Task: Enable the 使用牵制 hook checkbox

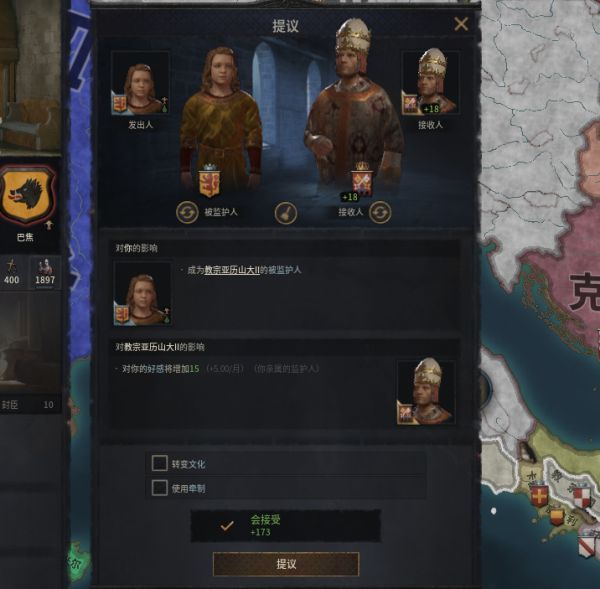Action: click(160, 488)
